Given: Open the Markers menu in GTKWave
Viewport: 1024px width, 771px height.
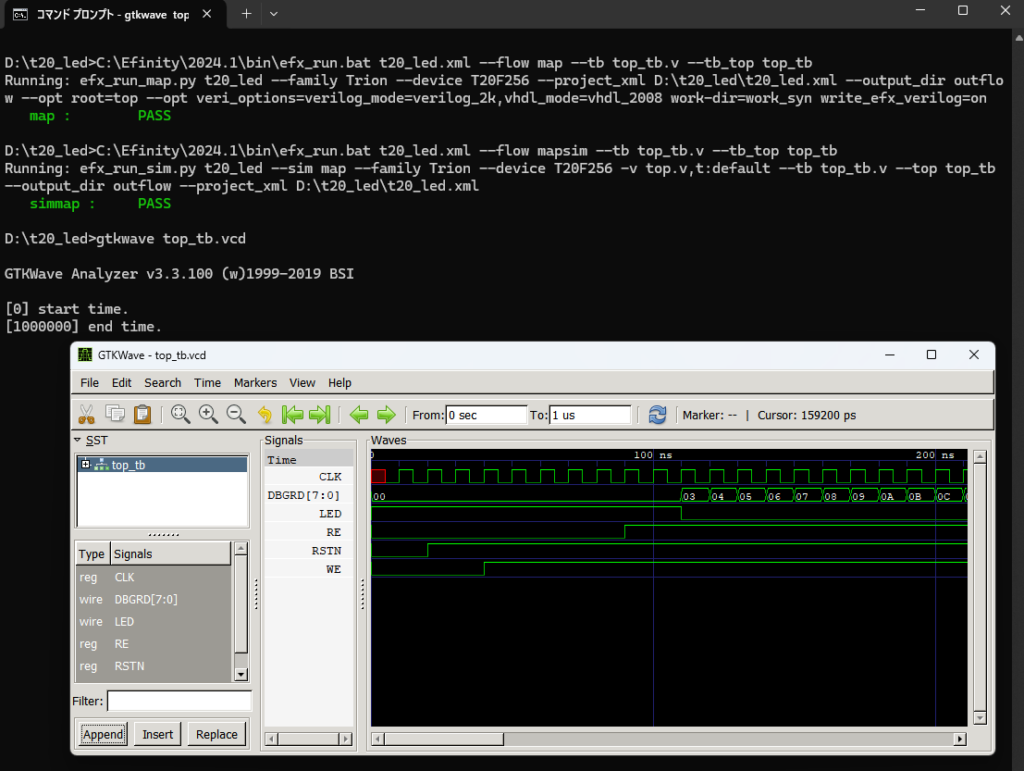Looking at the screenshot, I should [255, 383].
